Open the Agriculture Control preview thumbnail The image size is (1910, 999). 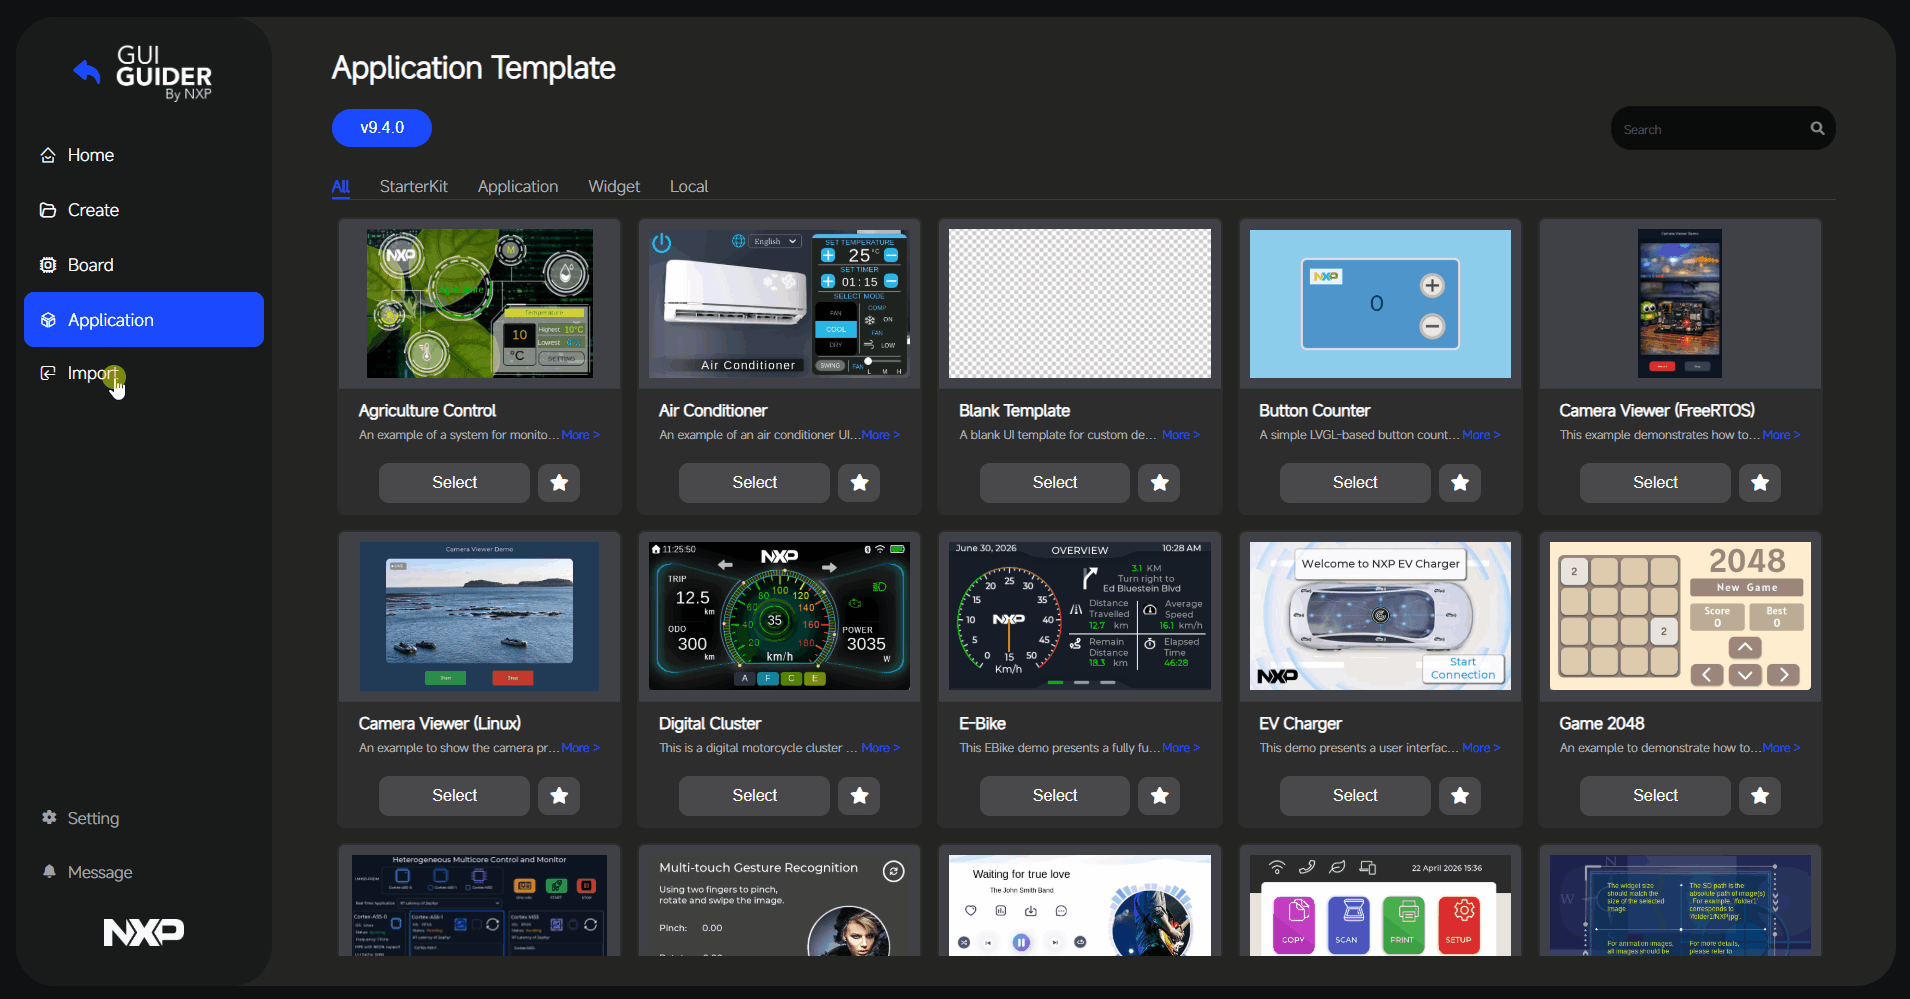pos(480,304)
